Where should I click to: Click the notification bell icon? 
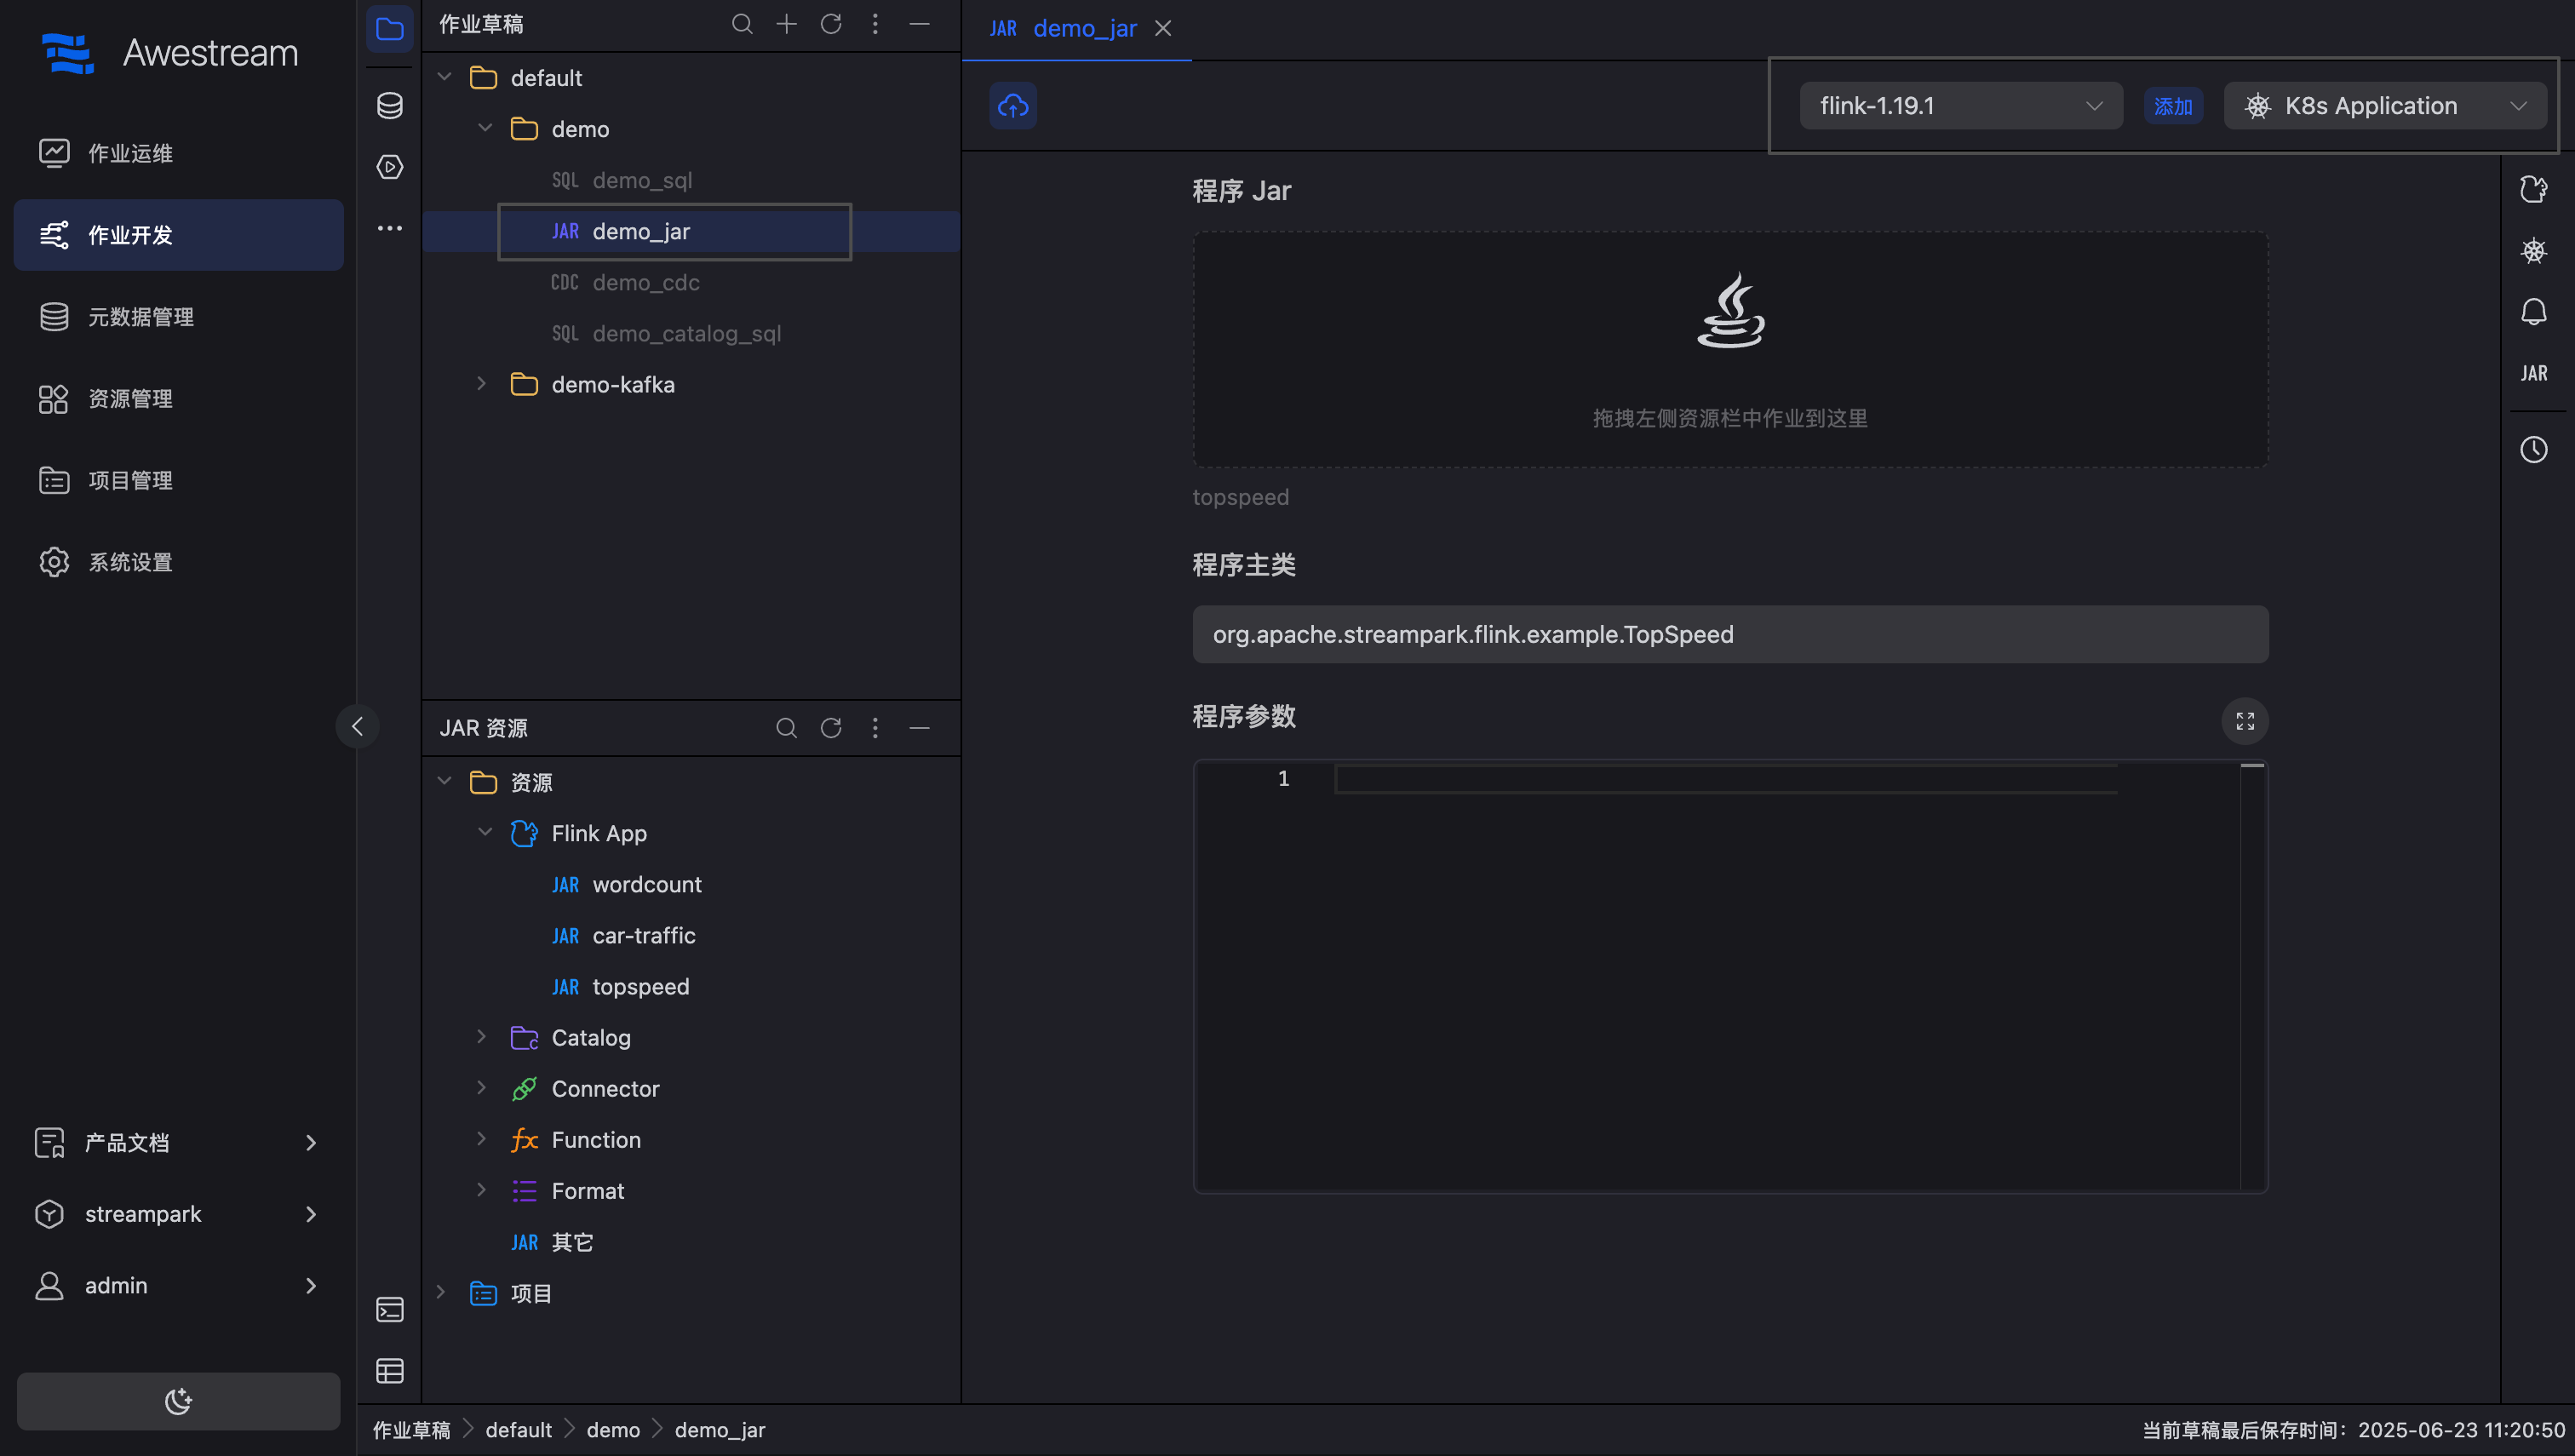(2533, 312)
